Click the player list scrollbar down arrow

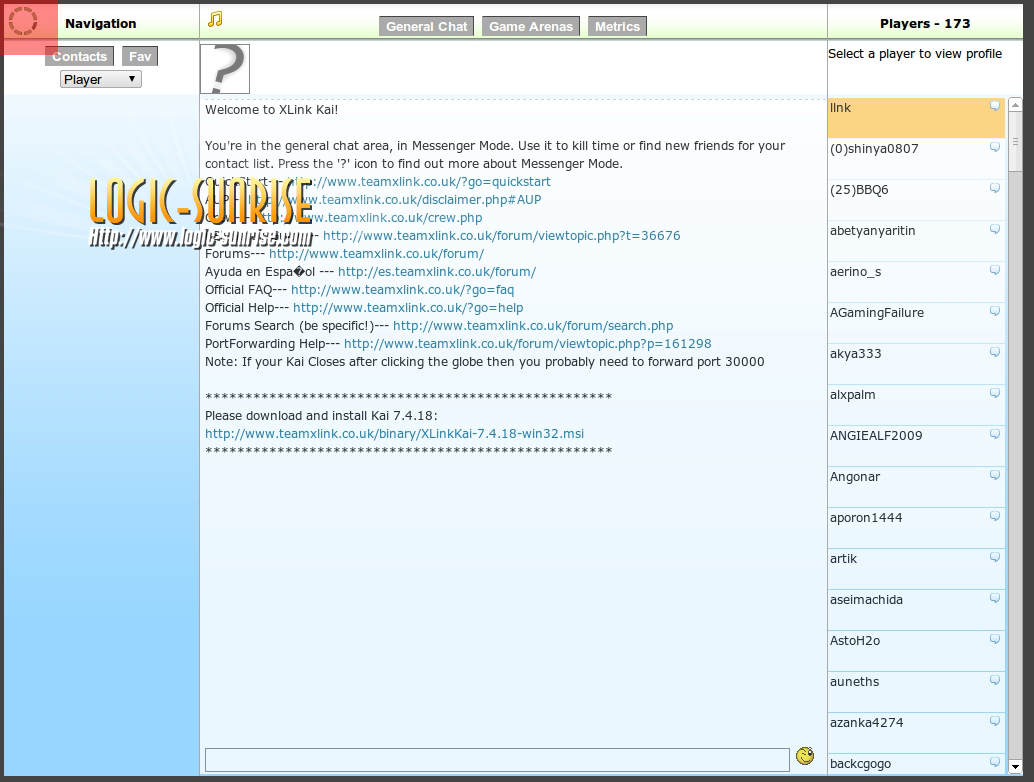click(x=1016, y=766)
